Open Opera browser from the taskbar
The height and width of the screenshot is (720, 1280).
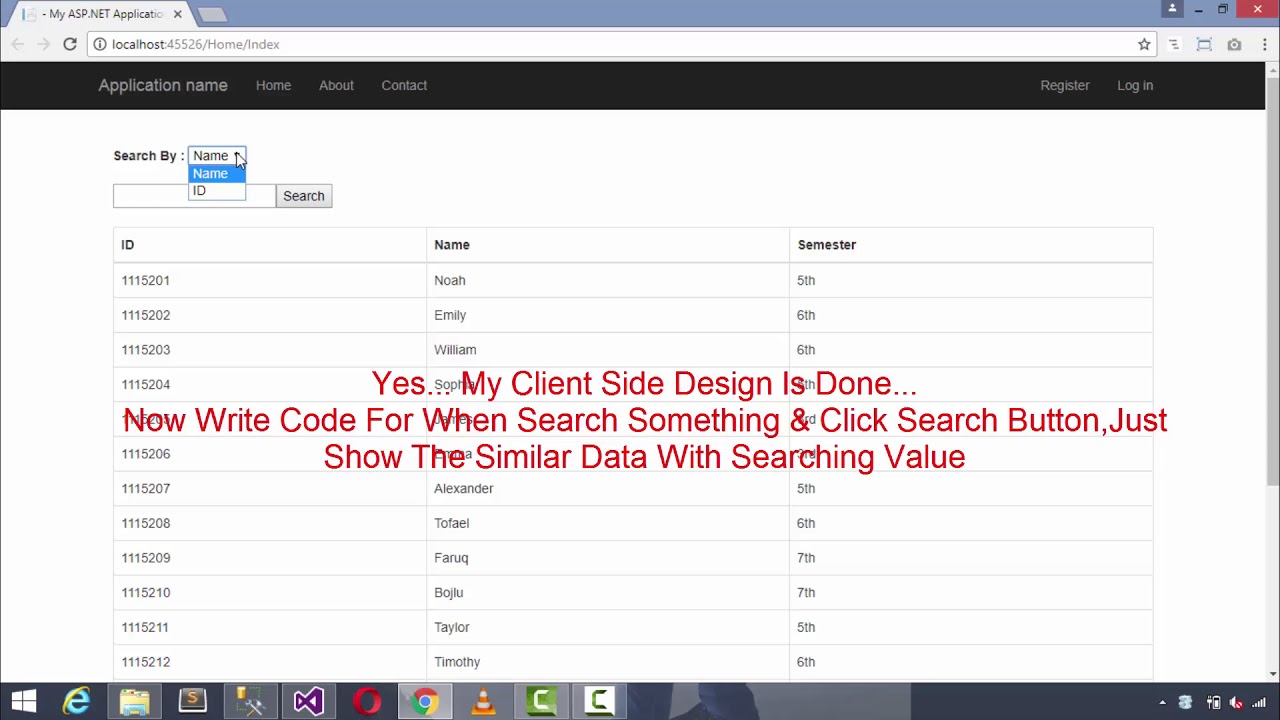pyautogui.click(x=367, y=701)
